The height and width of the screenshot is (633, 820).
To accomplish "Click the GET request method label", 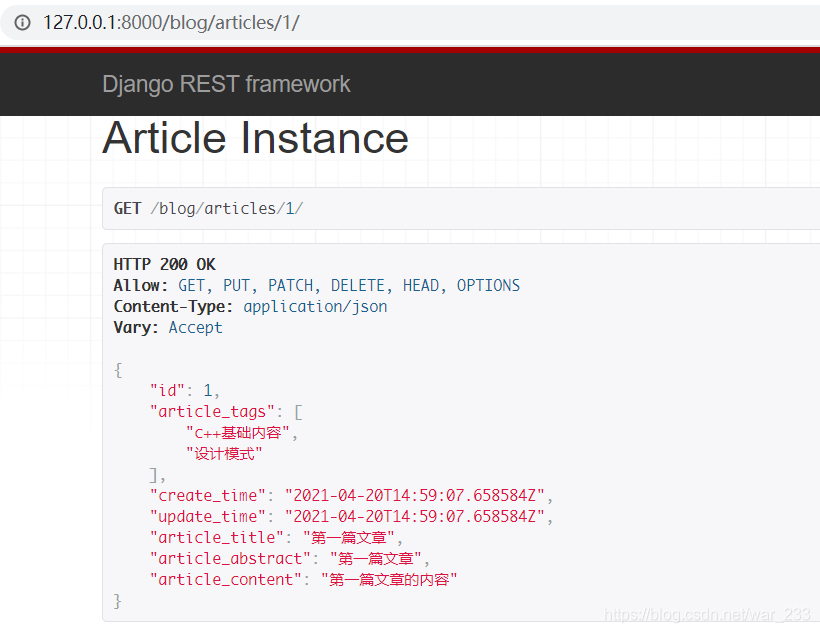I will pyautogui.click(x=127, y=208).
